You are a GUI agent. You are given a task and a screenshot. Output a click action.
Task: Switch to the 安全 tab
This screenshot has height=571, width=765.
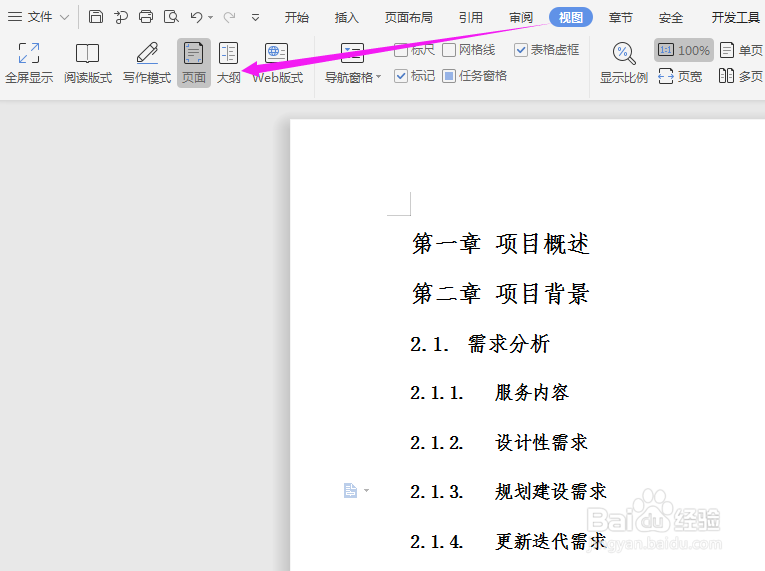tap(671, 18)
